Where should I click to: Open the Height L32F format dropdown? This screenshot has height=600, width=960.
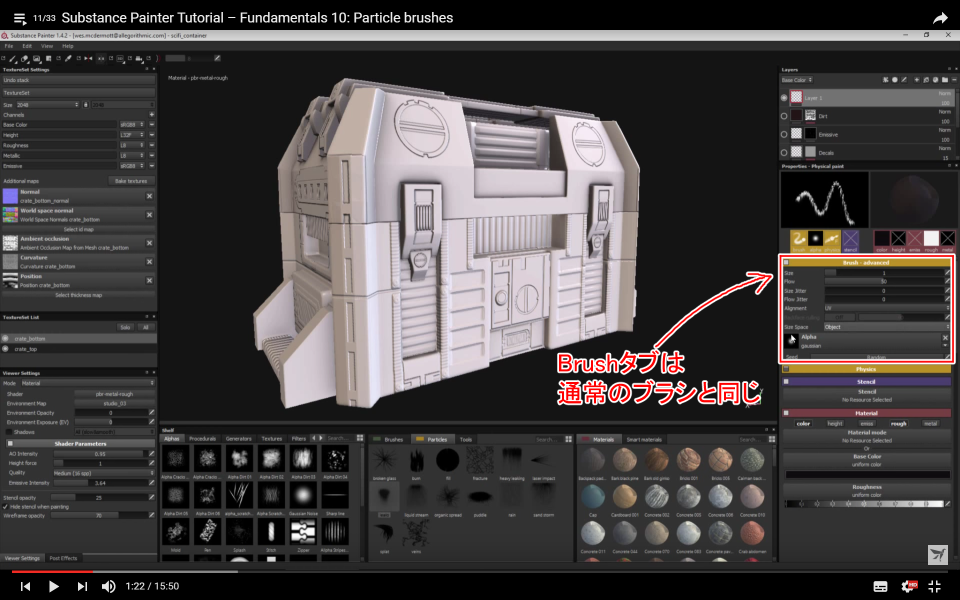[x=132, y=135]
